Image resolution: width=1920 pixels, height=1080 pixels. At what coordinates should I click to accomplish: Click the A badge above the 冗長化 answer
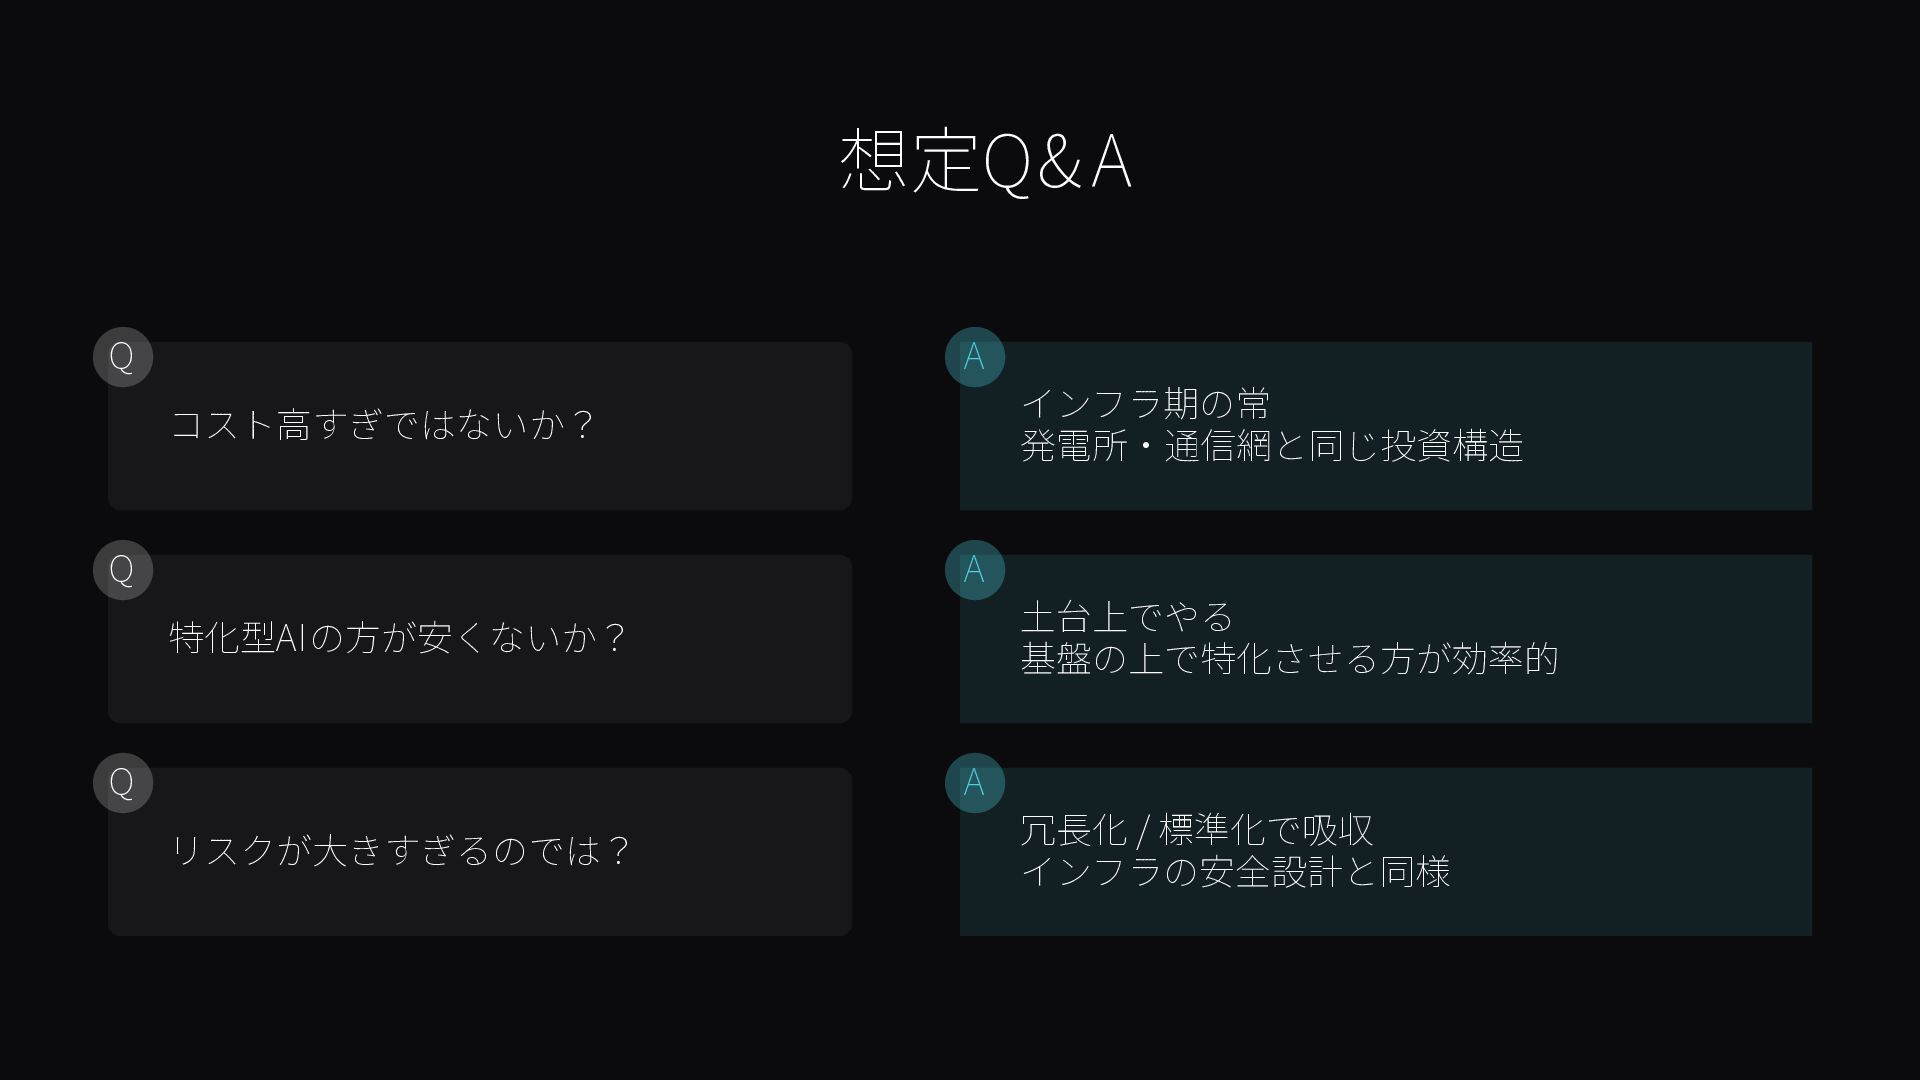pyautogui.click(x=974, y=783)
